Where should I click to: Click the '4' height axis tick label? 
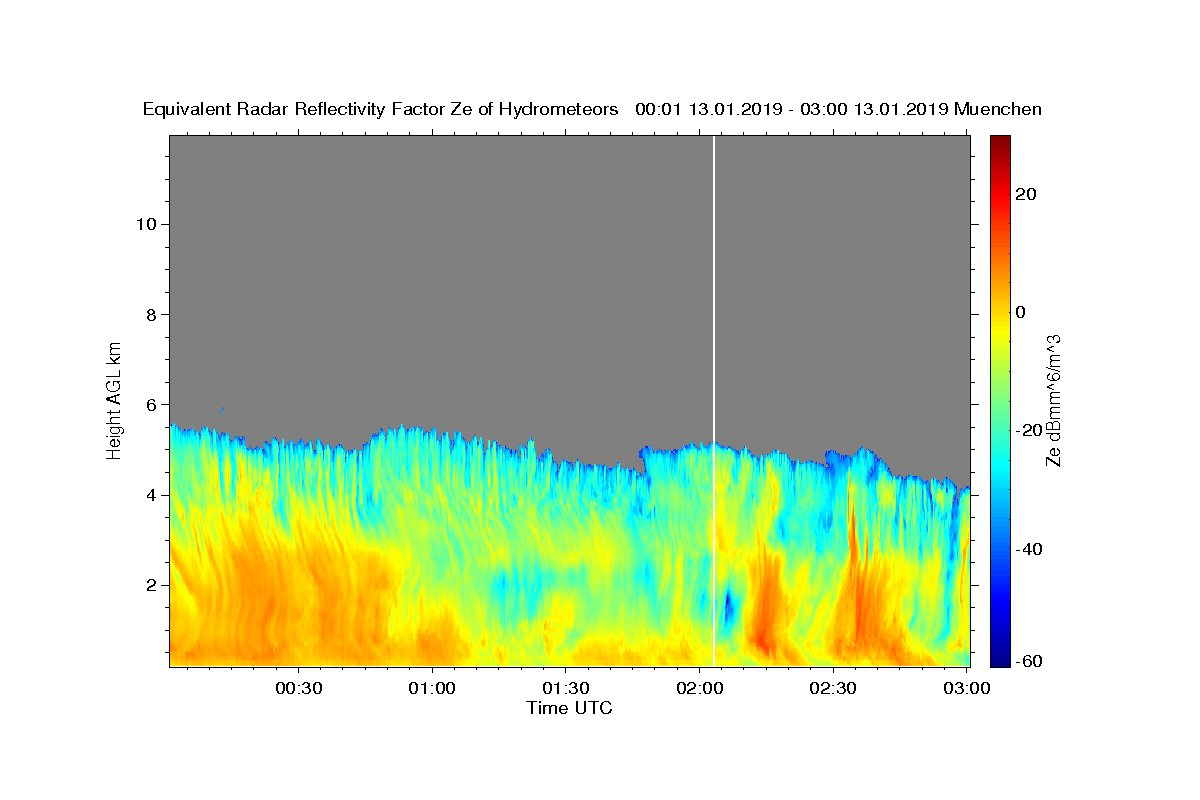pos(150,495)
